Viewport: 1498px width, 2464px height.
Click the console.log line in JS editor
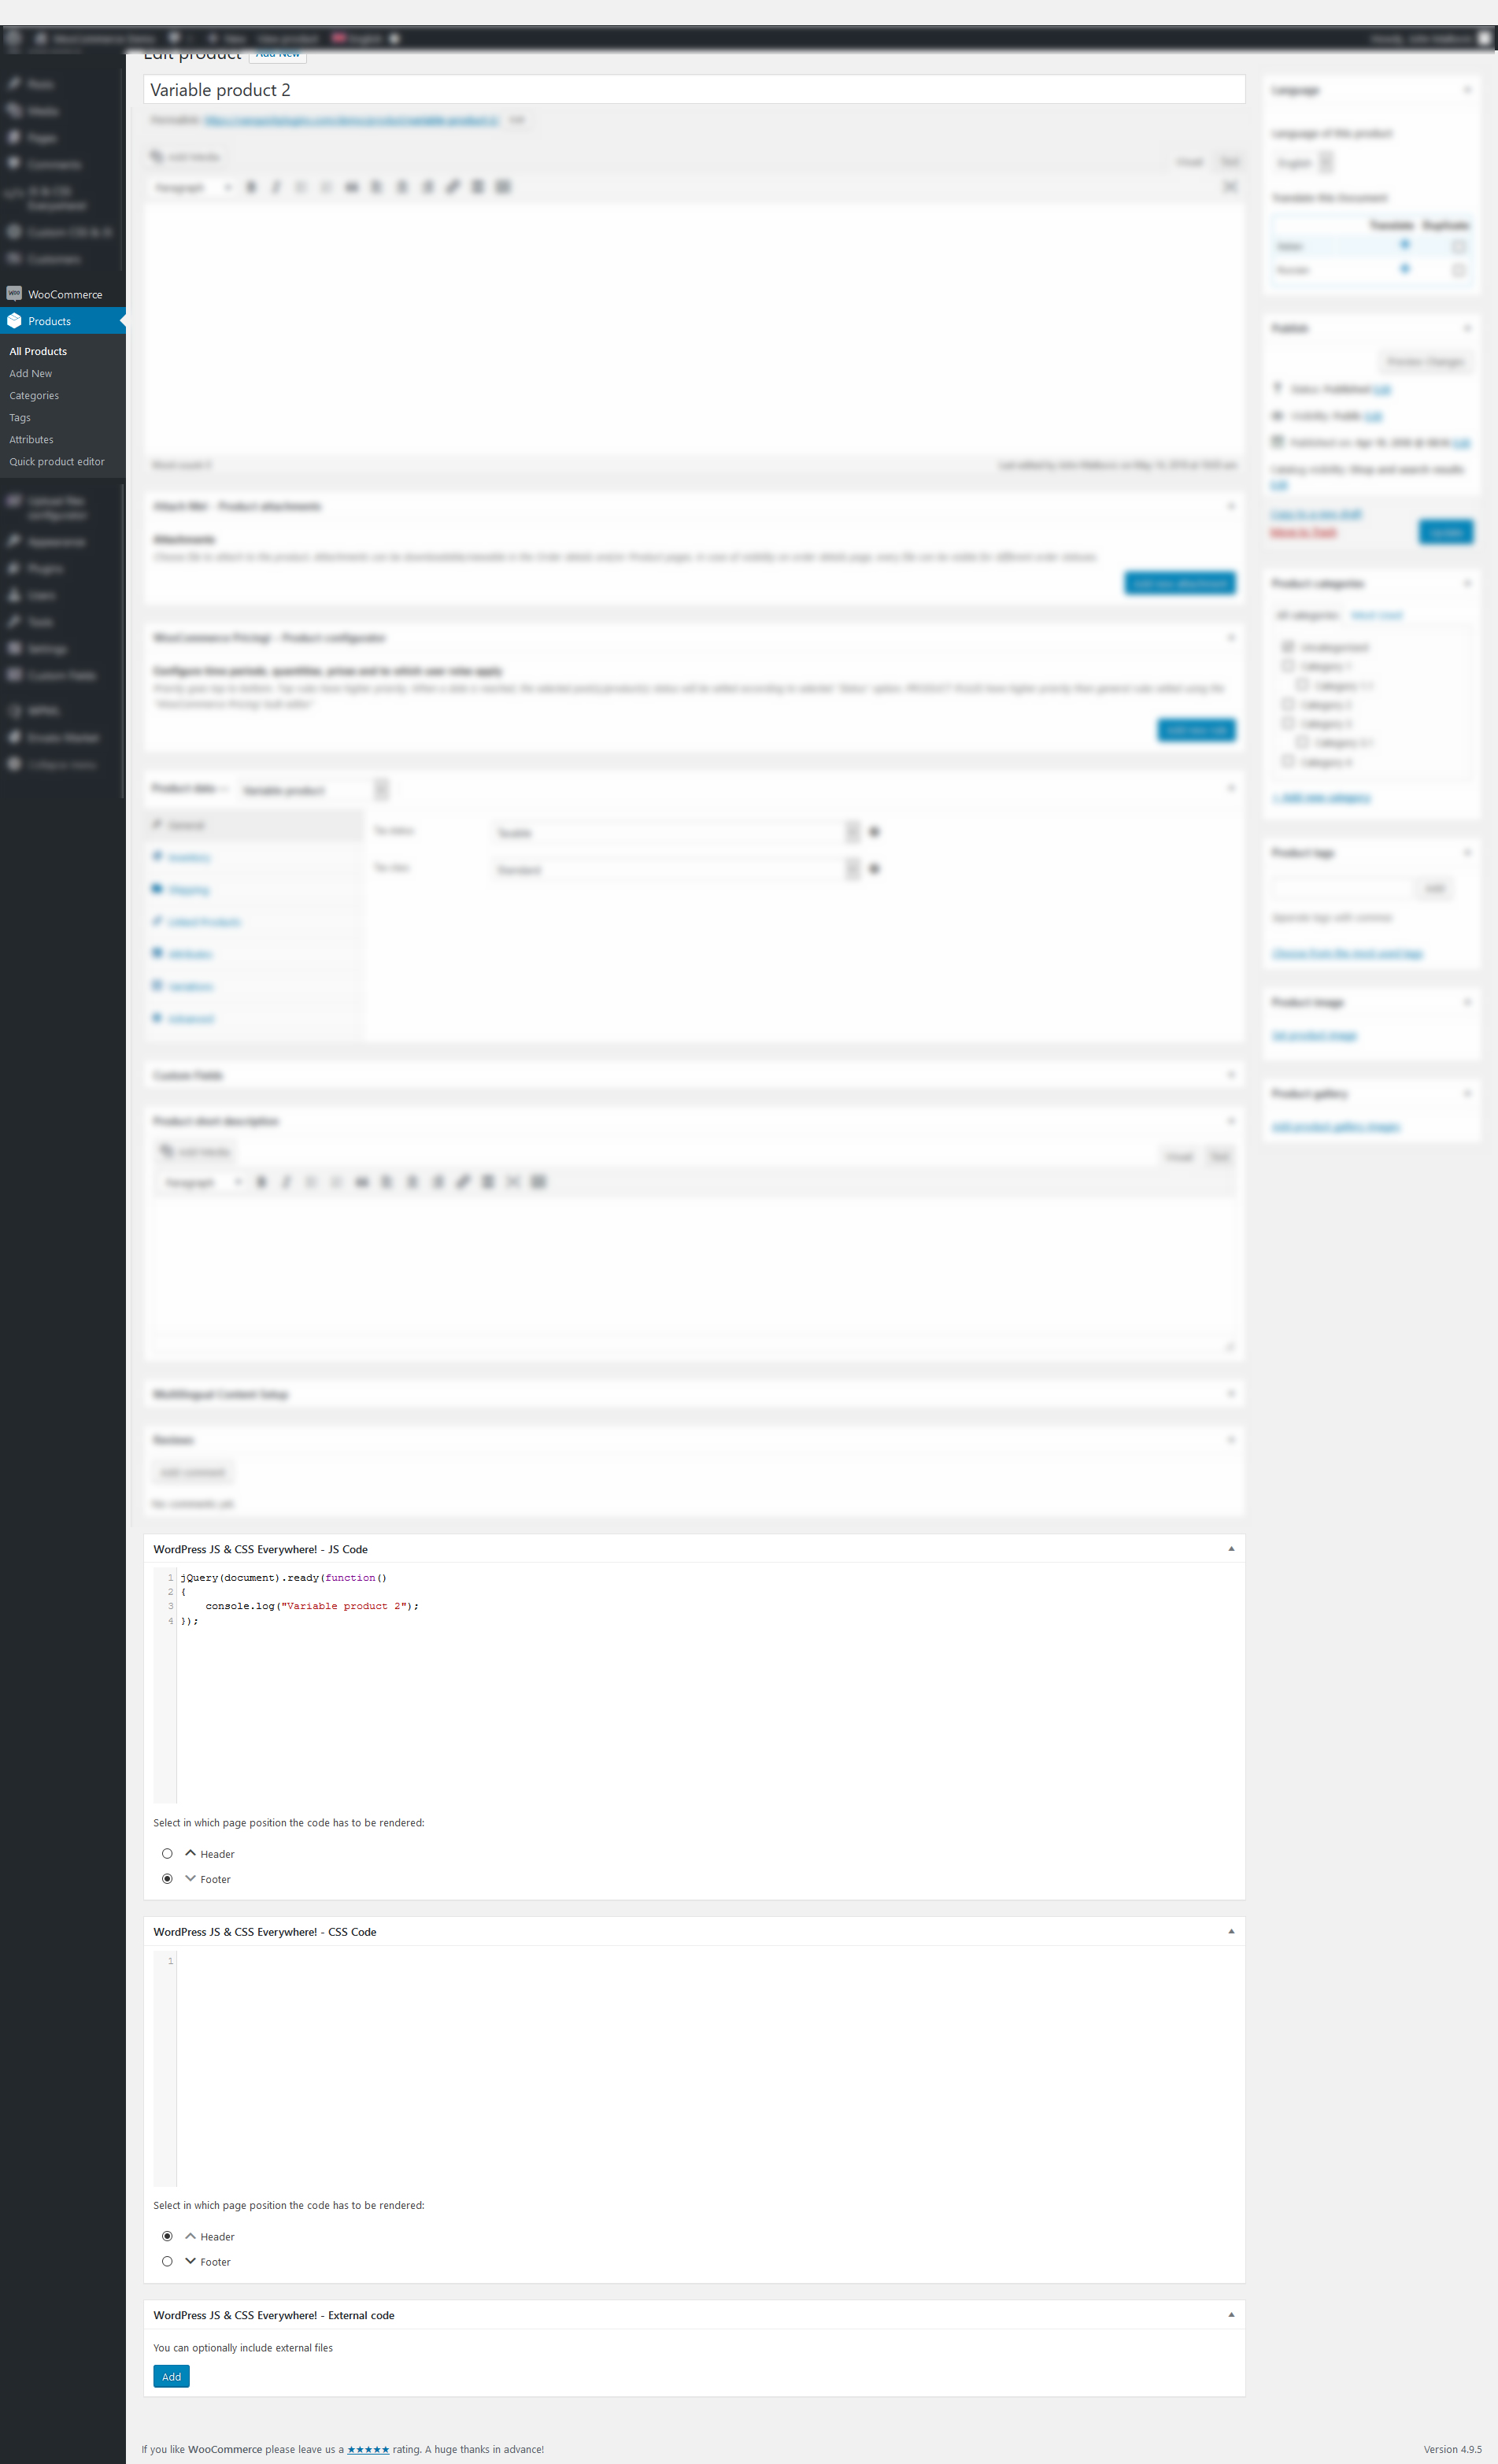pos(312,1605)
